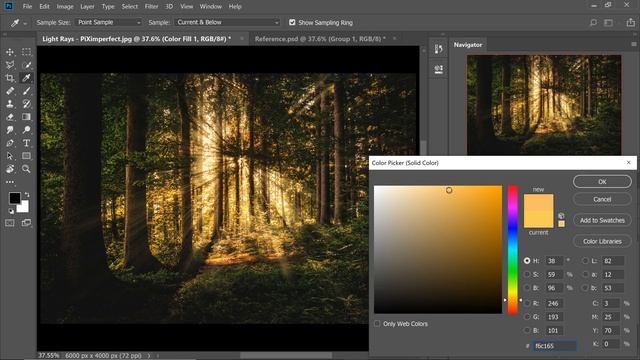Open the File menu

pos(27,7)
